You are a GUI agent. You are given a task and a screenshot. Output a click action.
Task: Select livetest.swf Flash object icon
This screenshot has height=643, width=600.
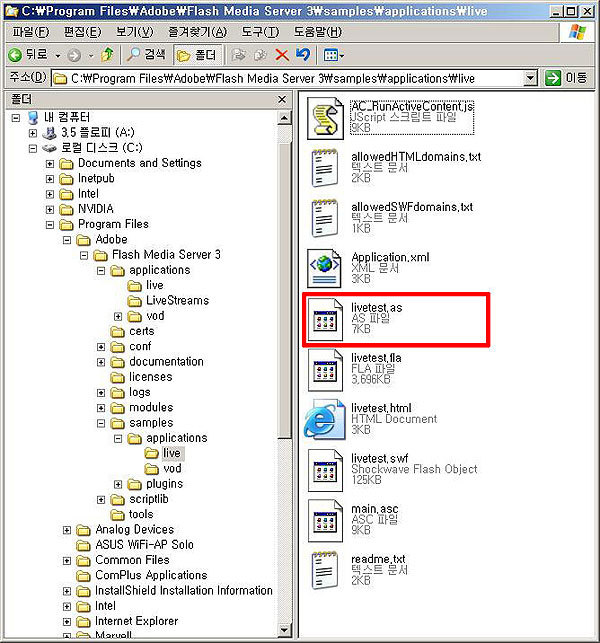pyautogui.click(x=325, y=470)
